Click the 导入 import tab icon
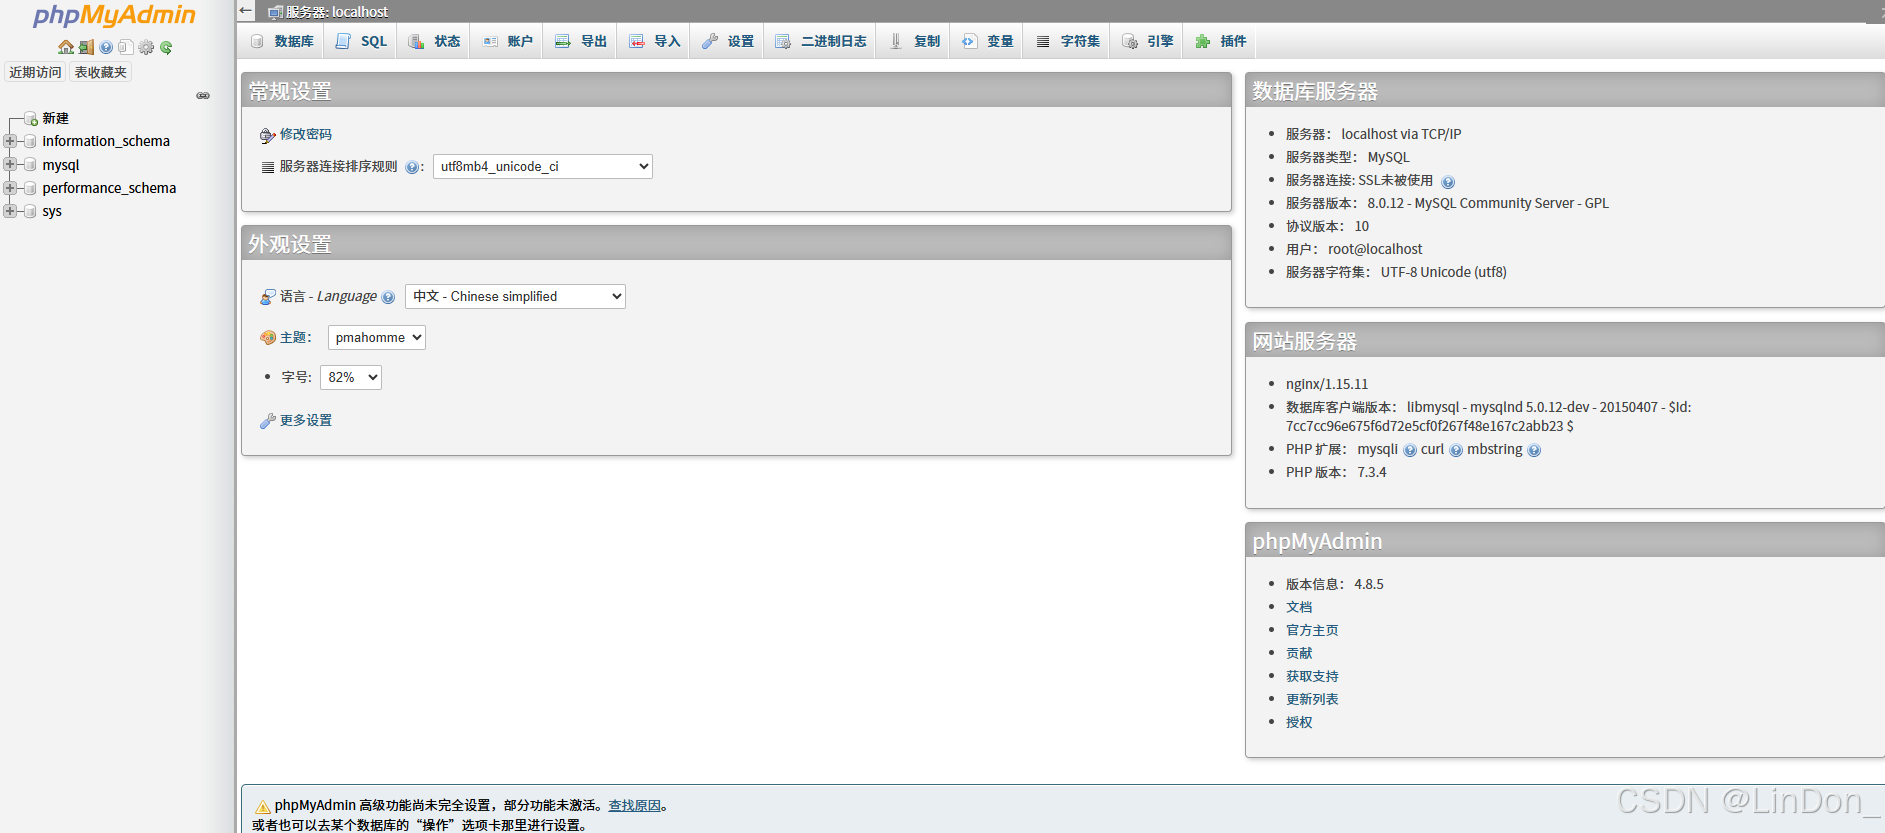 click(637, 41)
